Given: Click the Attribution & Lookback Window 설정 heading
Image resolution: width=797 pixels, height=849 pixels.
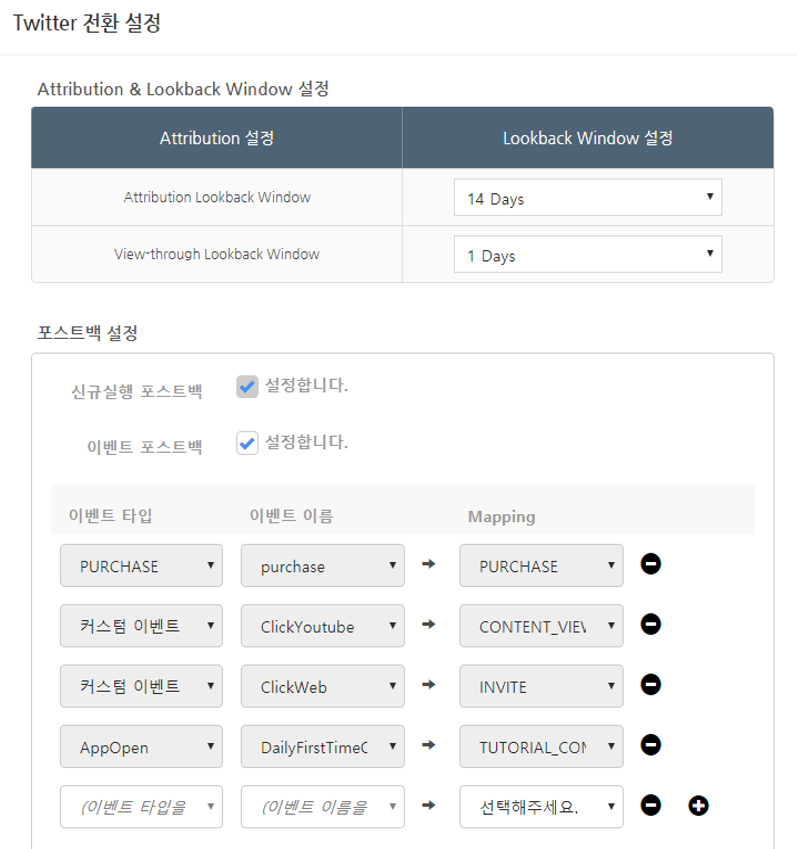Looking at the screenshot, I should click(183, 89).
